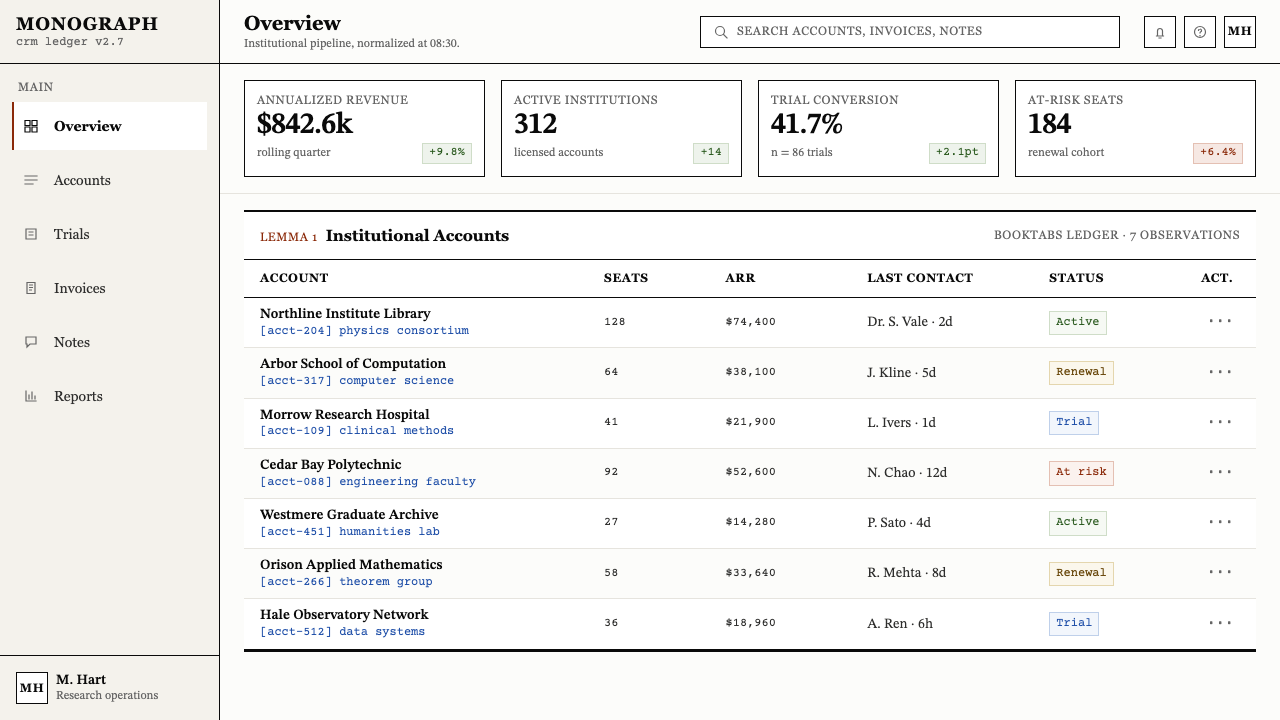
Task: Click Cedar Bay Polytechnic name
Action: (x=330, y=464)
